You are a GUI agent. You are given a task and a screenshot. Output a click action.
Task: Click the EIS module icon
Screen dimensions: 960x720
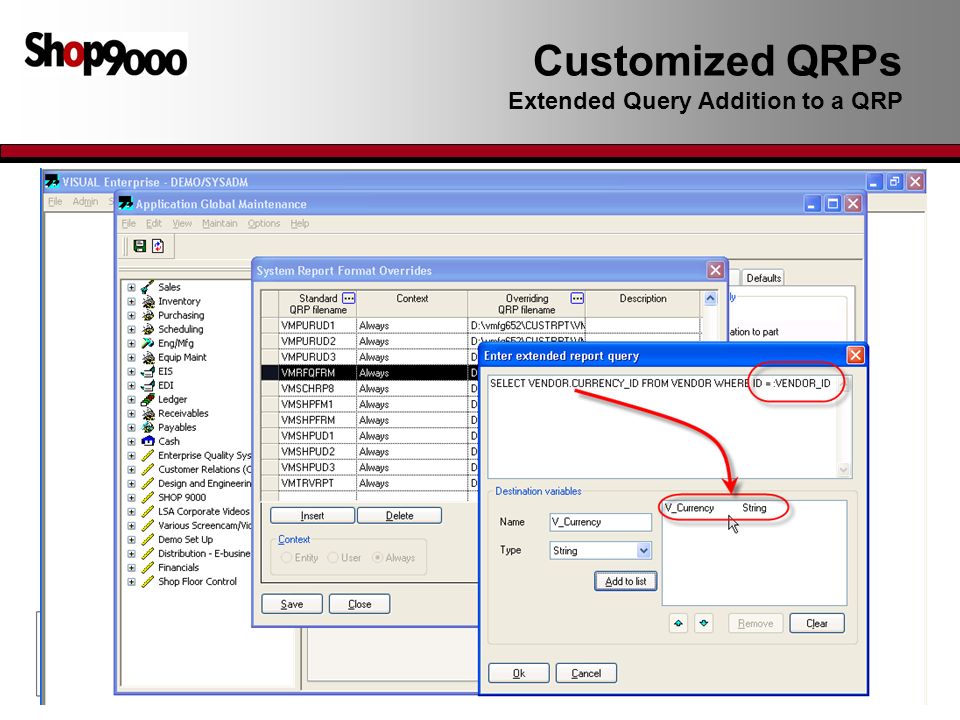148,372
